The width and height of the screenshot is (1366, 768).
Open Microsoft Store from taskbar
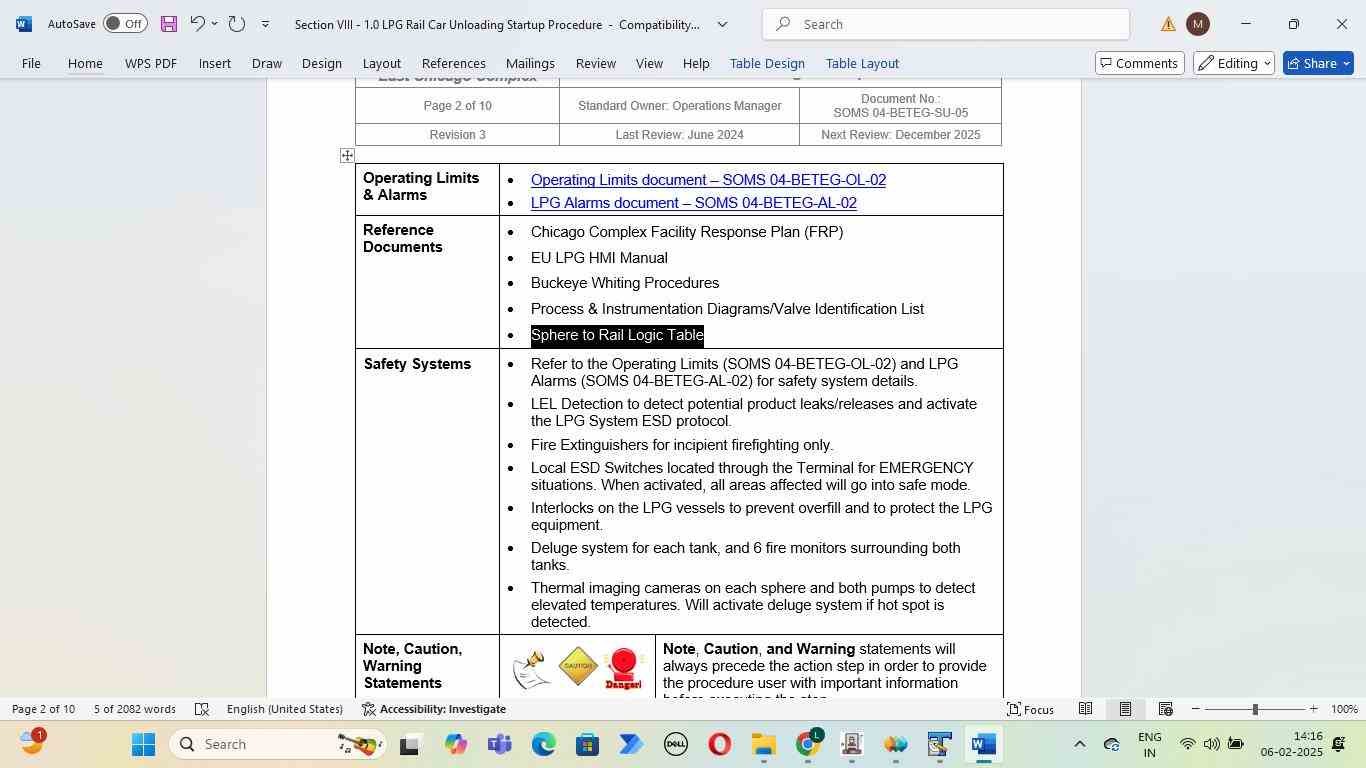click(x=587, y=744)
